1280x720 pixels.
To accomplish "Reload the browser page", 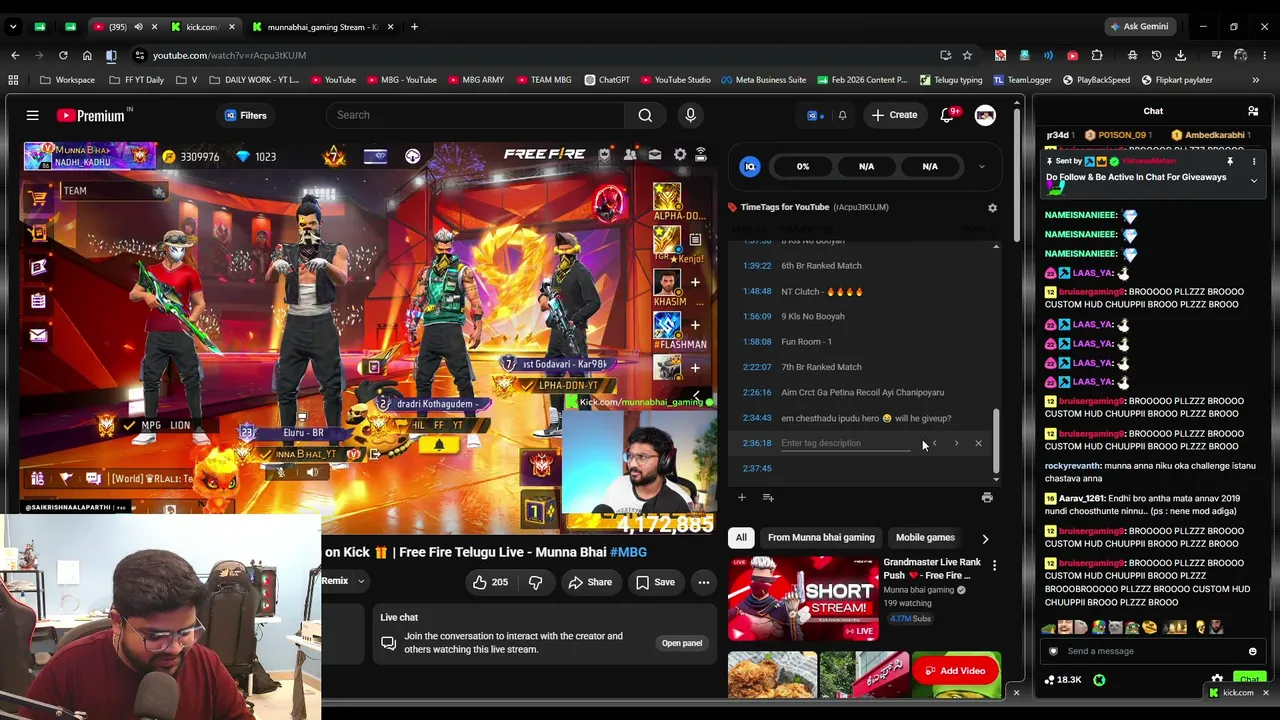I will pos(63,55).
